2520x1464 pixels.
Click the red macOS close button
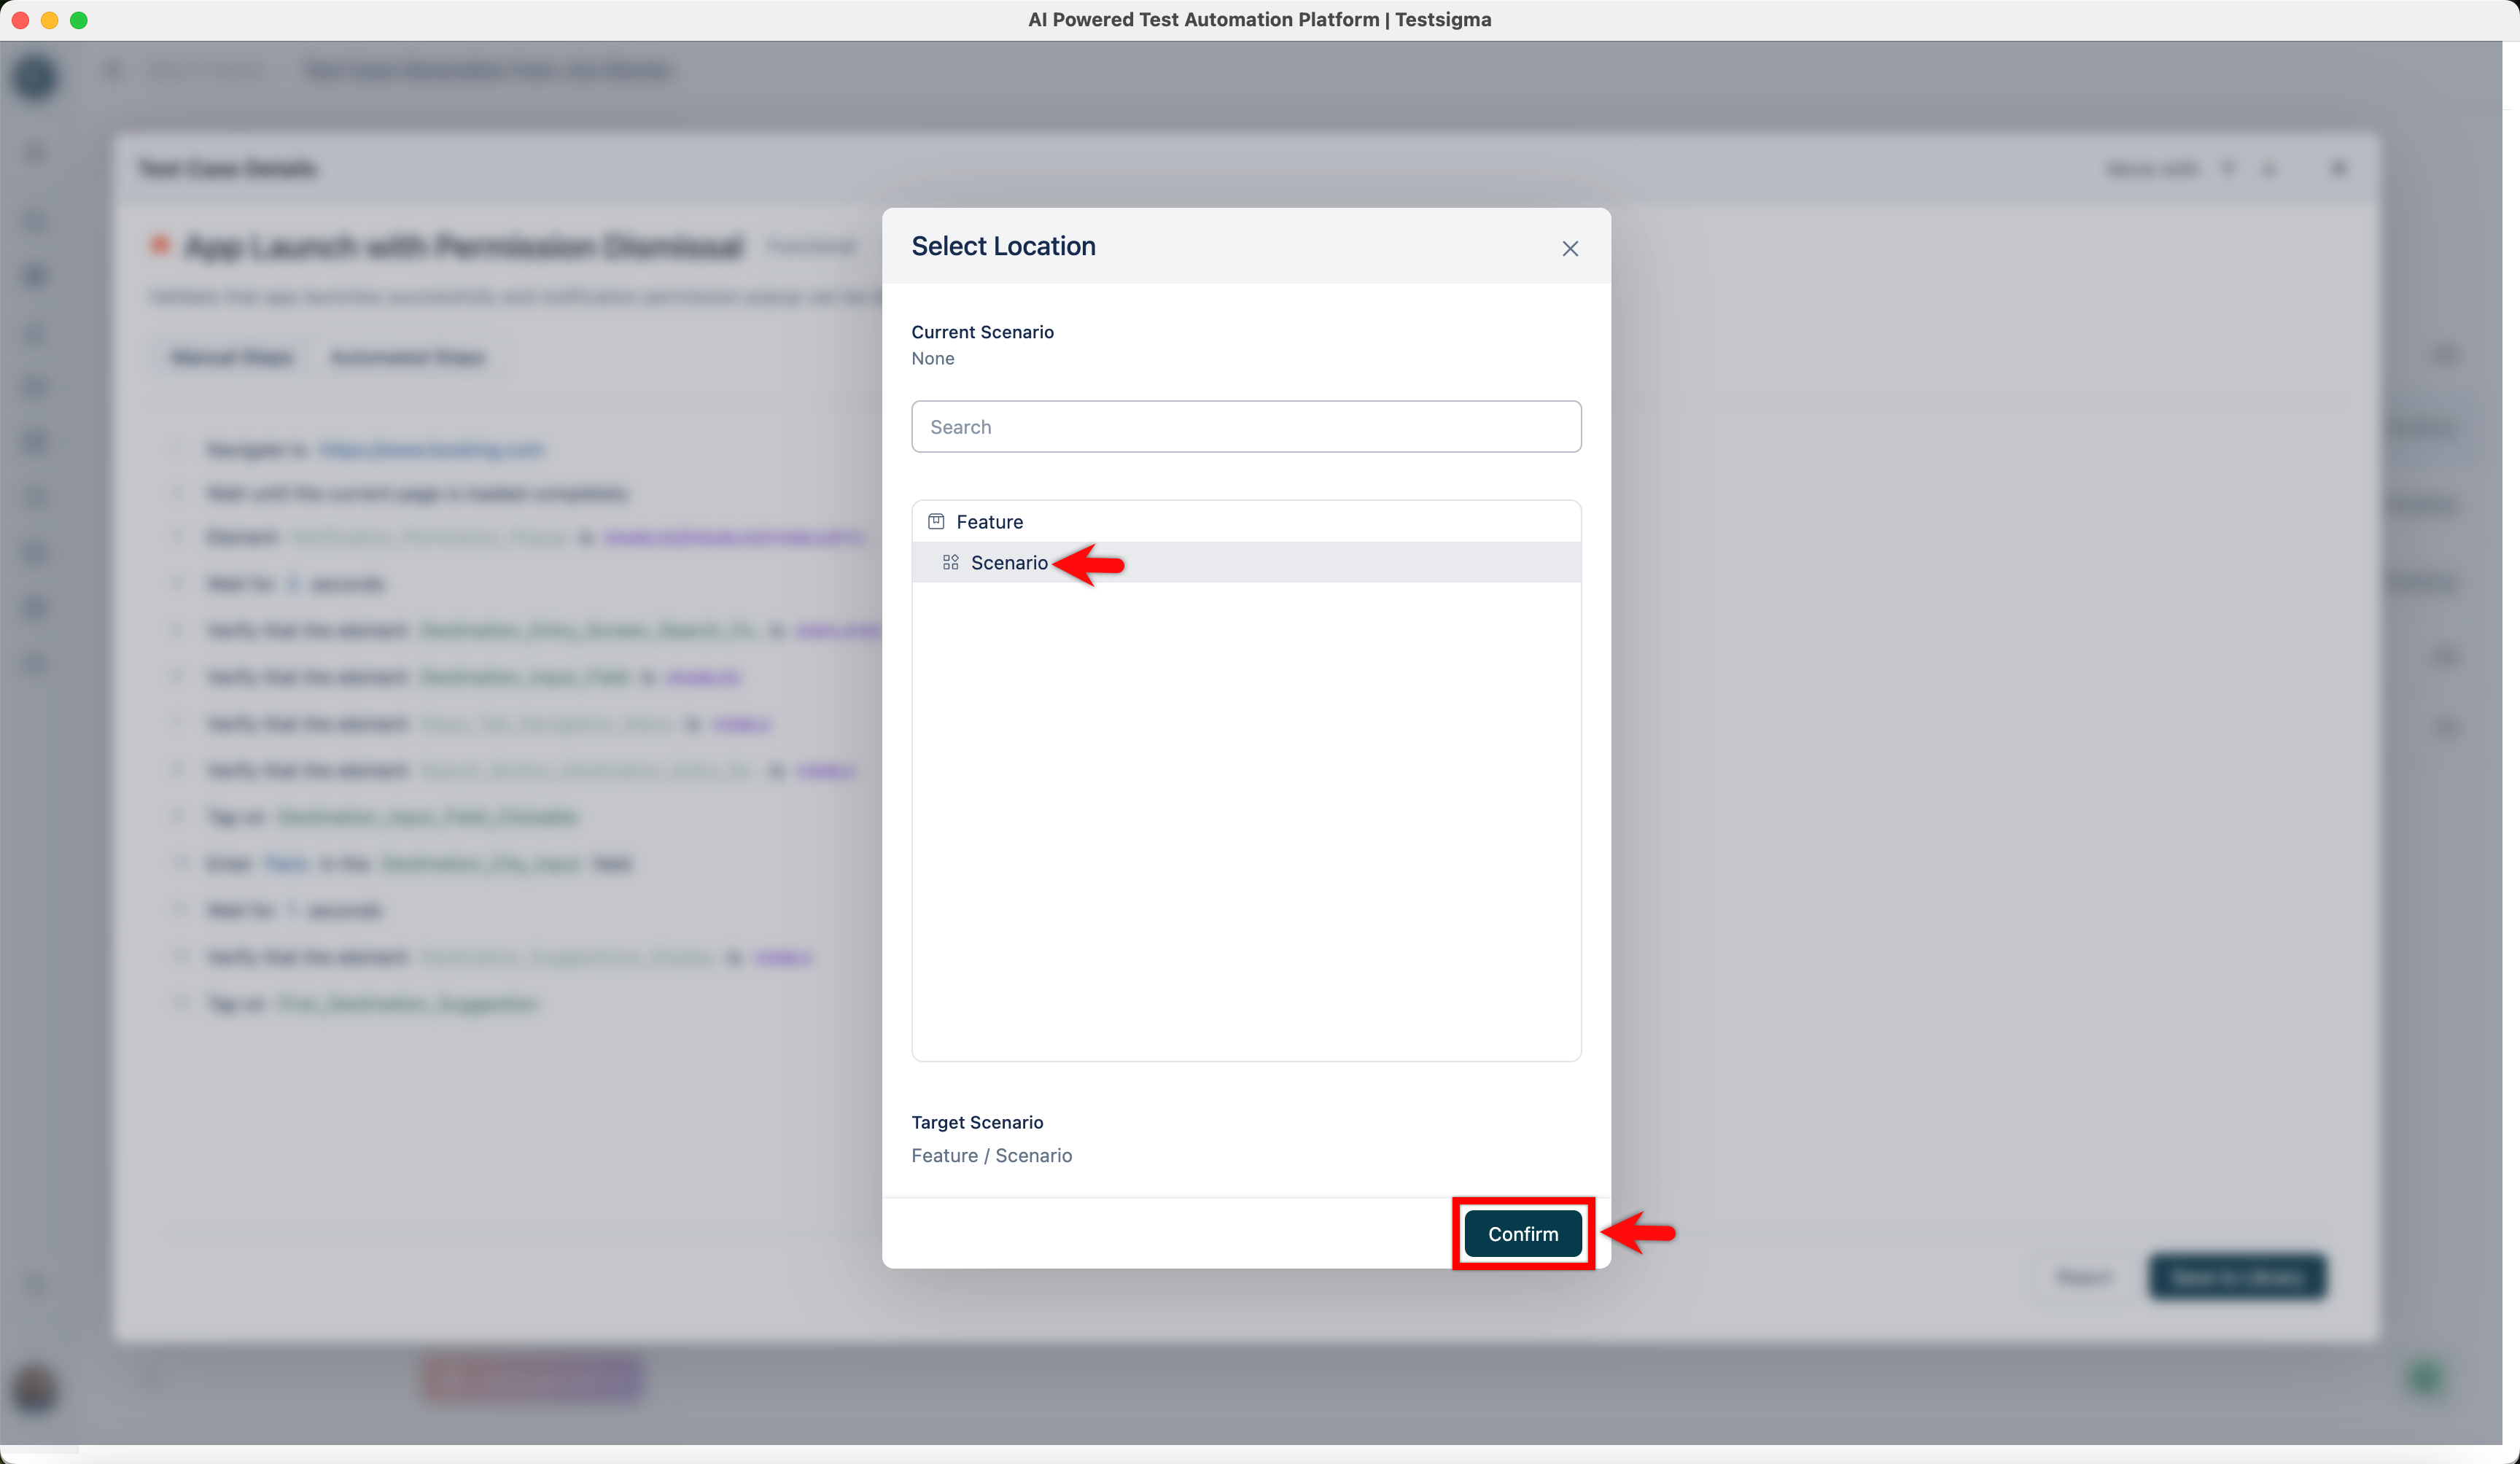point(20,20)
